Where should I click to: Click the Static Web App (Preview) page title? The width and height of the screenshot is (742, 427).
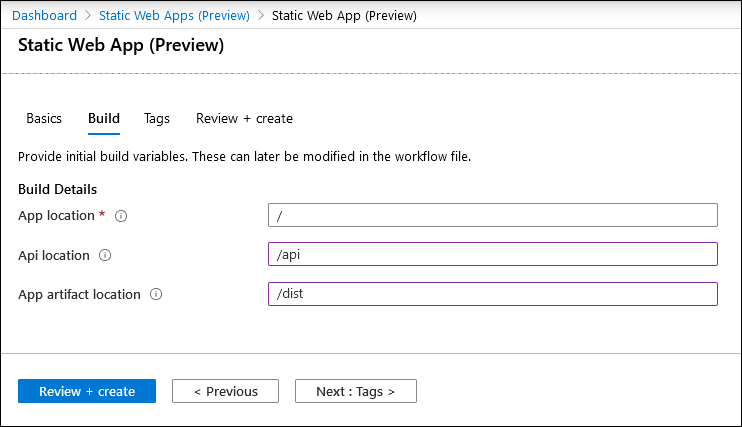click(121, 45)
